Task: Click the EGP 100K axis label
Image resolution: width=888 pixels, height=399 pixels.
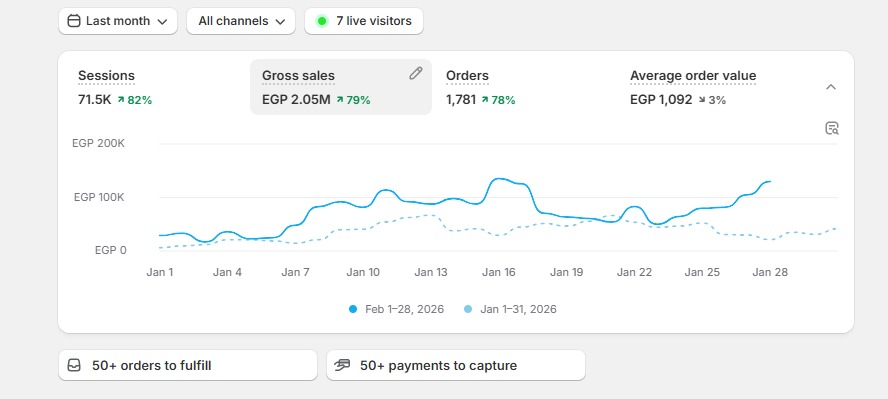Action: [99, 198]
